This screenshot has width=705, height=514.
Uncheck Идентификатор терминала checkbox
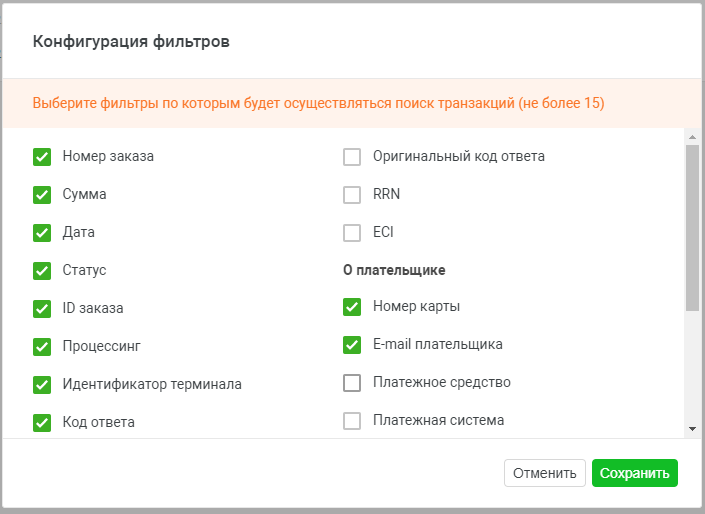[x=42, y=385]
